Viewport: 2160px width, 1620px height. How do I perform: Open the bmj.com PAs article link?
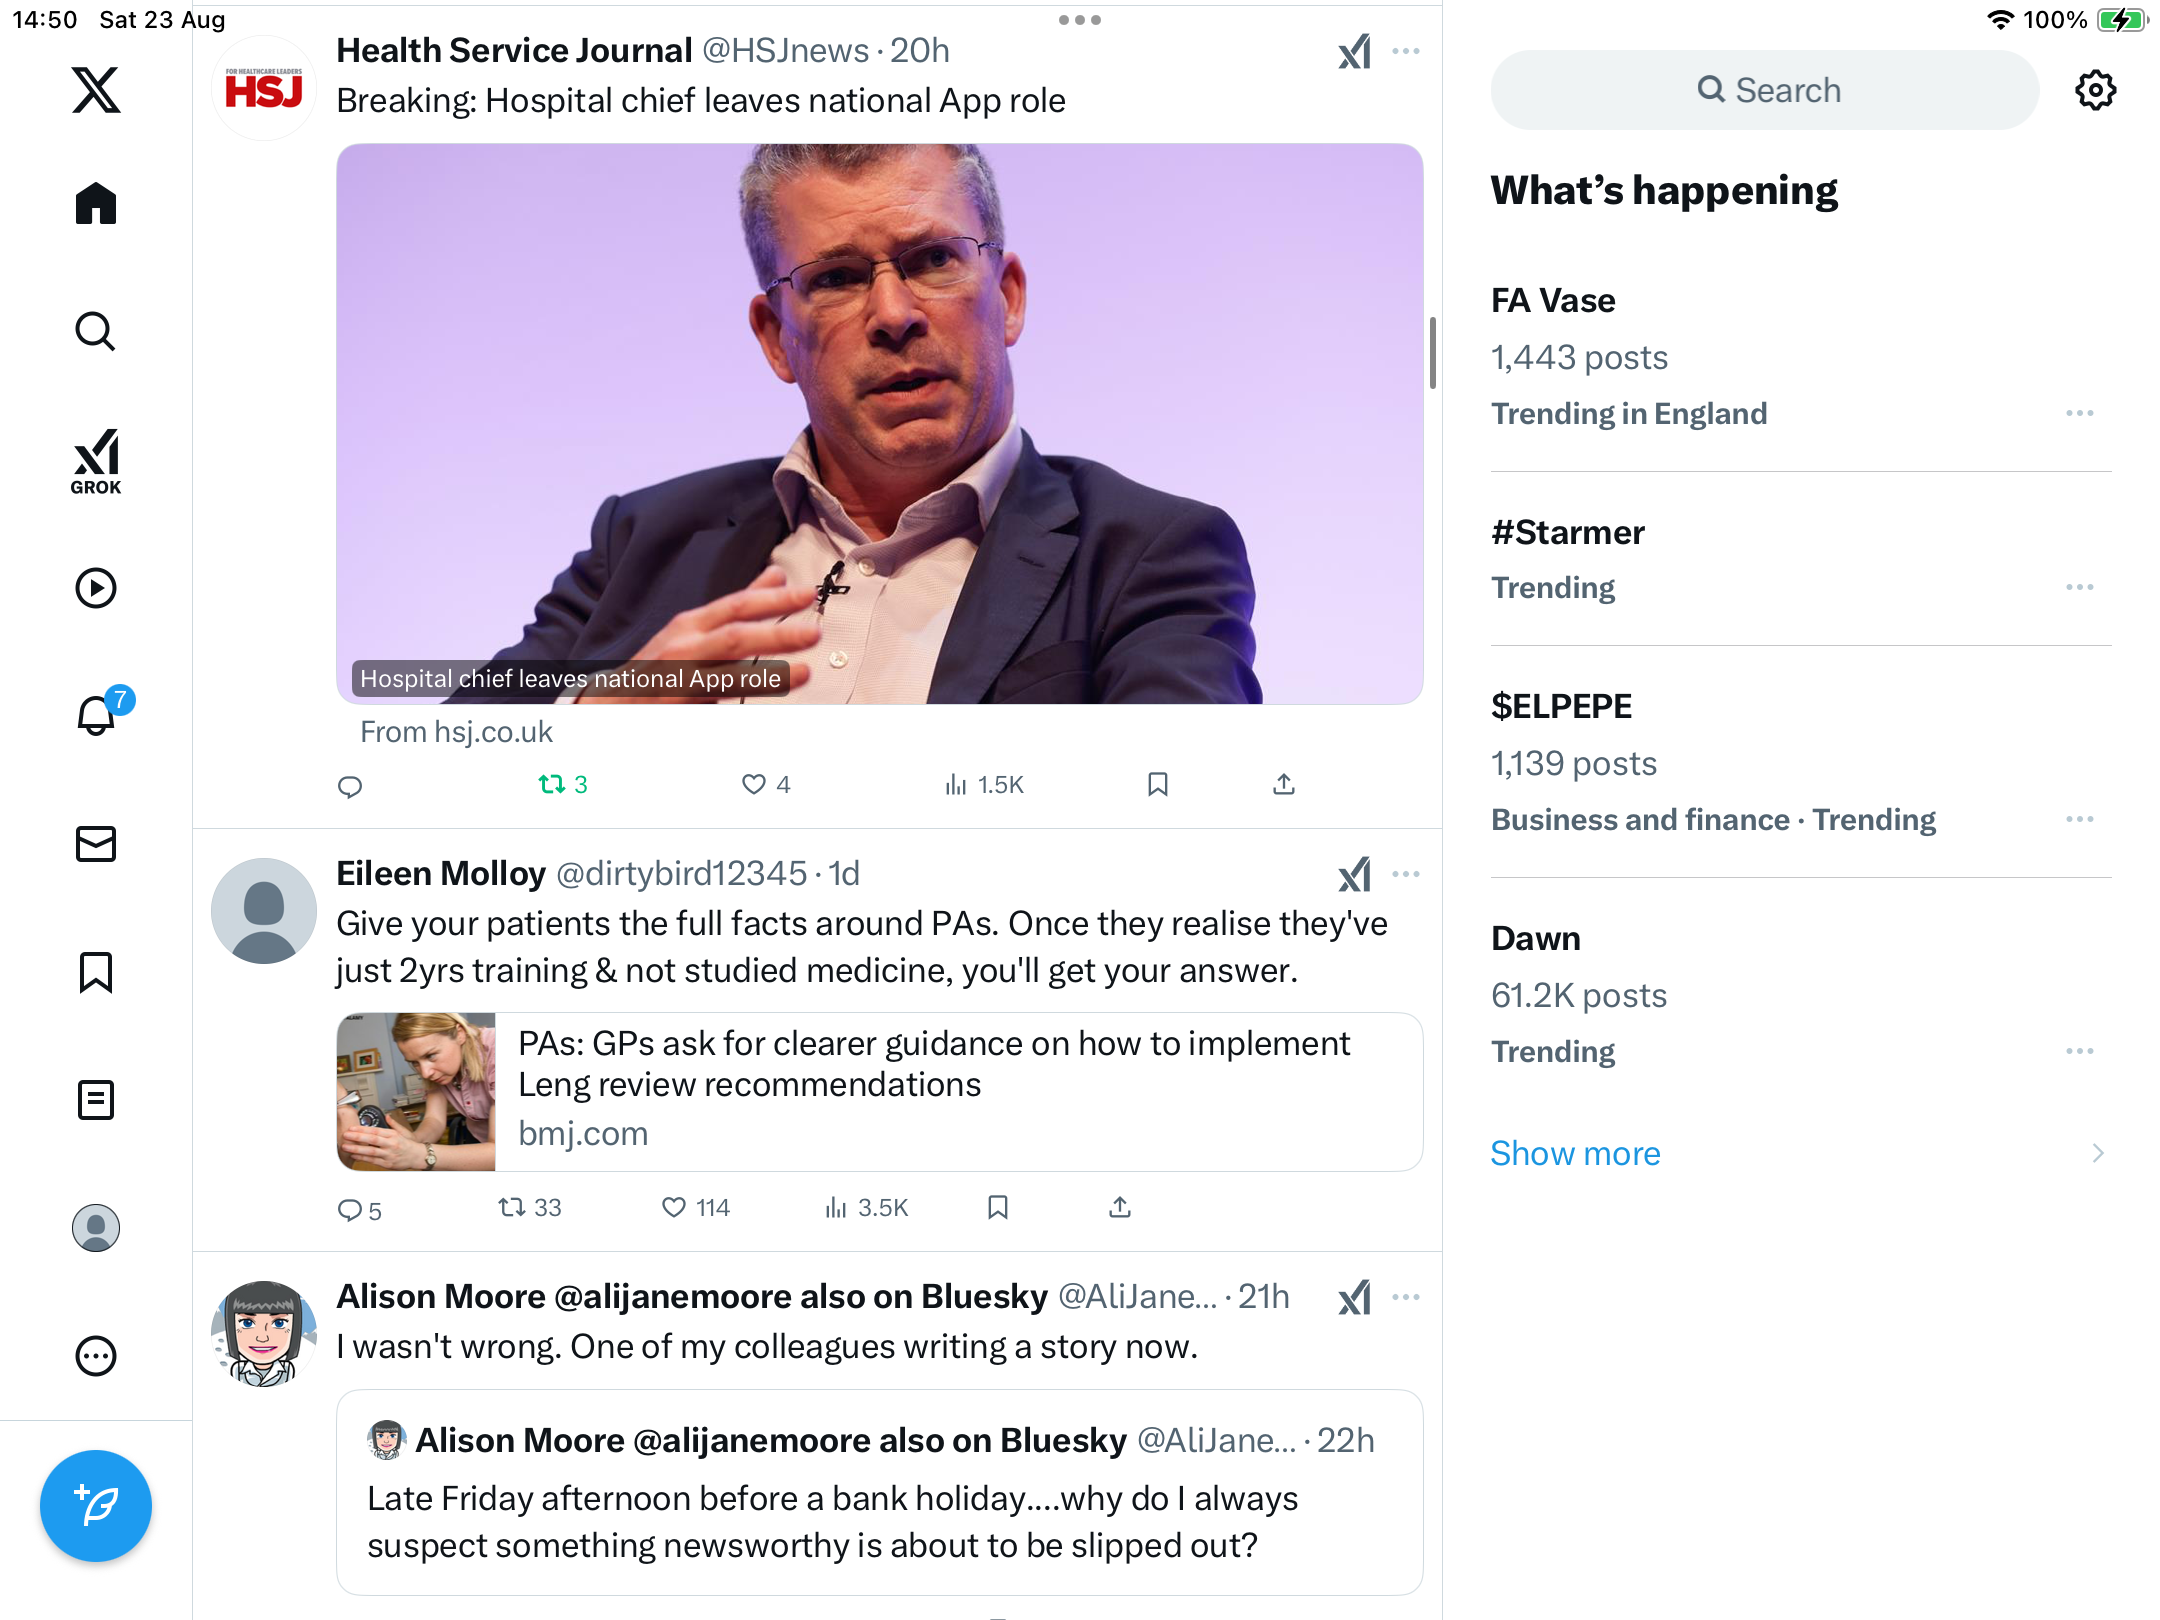pos(879,1092)
